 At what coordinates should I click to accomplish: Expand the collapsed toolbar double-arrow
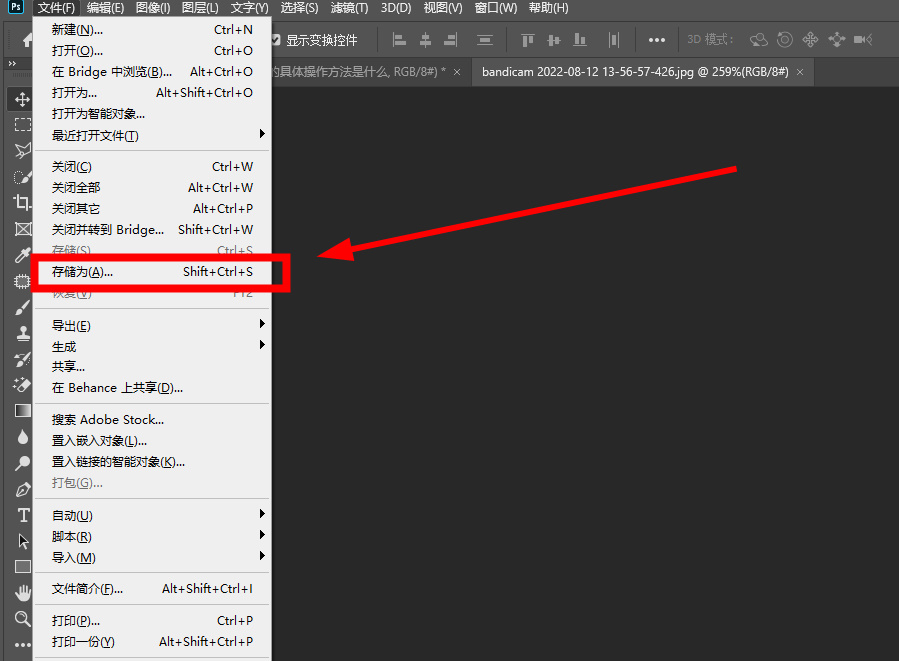point(12,64)
